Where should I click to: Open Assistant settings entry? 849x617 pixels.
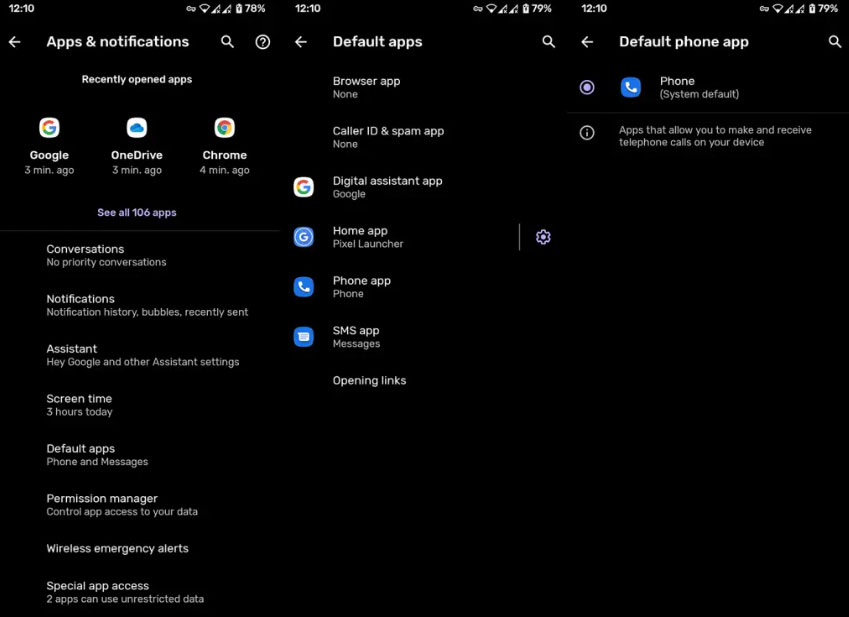[x=140, y=355]
